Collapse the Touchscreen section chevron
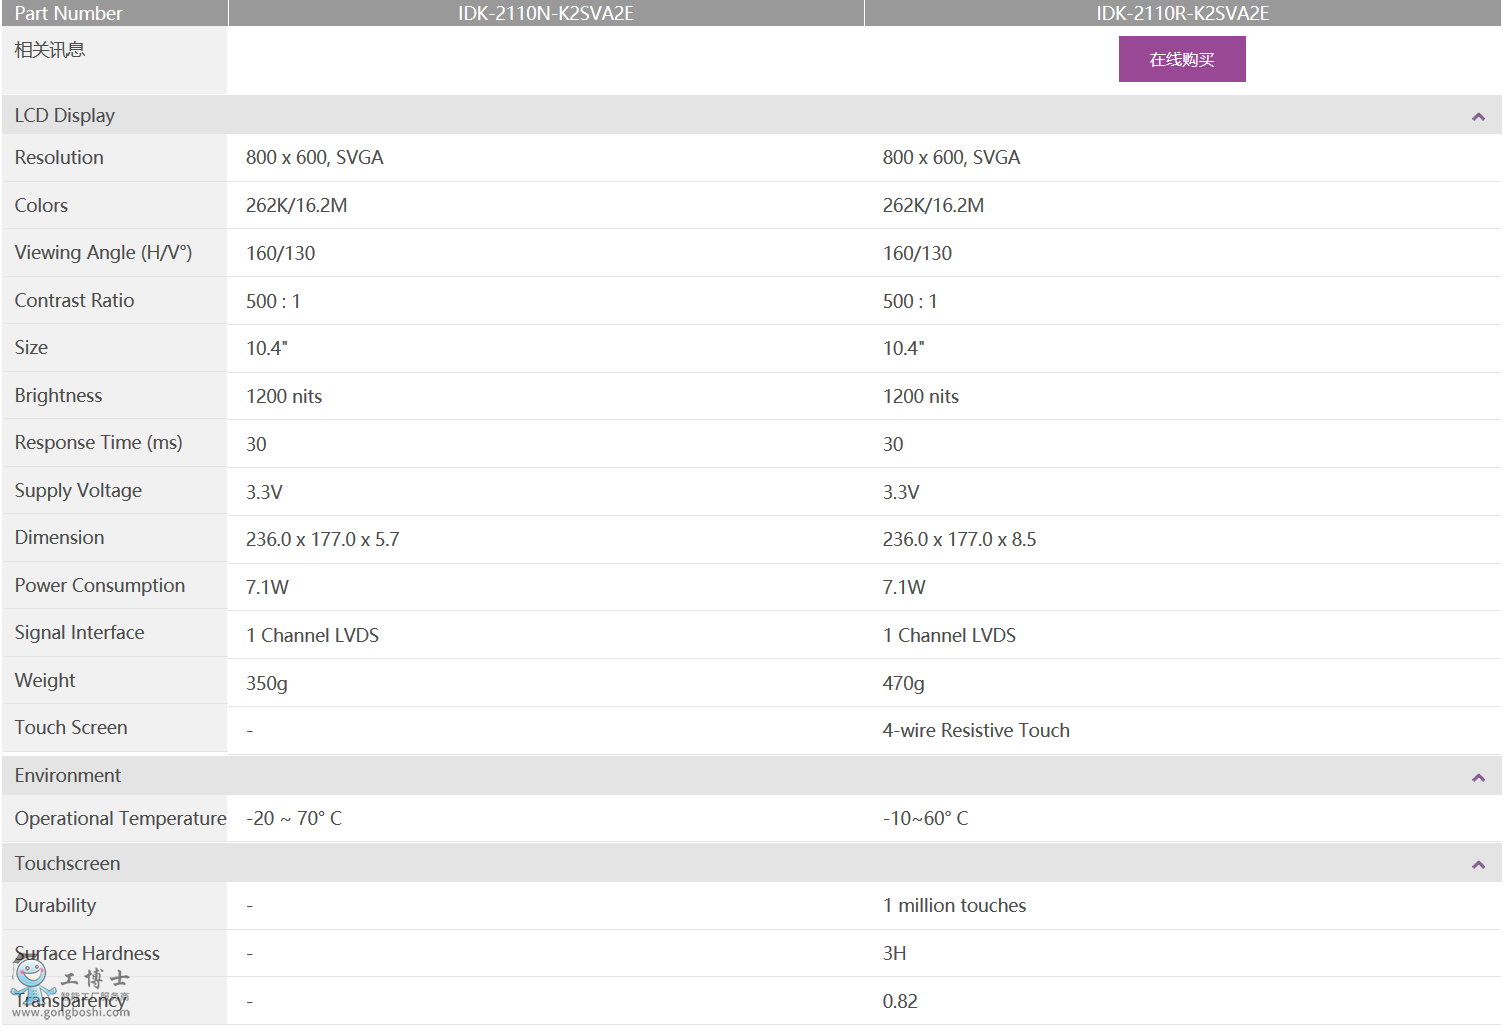Screen dimensions: 1503x1032 click(1477, 865)
